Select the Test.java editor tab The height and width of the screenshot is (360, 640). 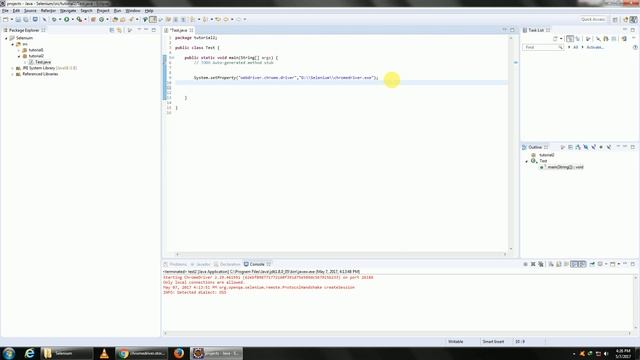point(179,30)
